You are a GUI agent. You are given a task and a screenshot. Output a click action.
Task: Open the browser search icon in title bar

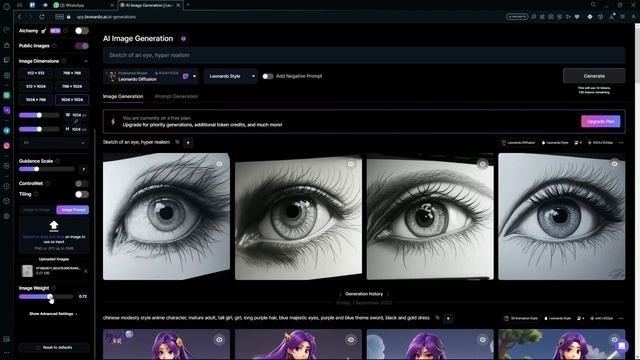tap(593, 5)
